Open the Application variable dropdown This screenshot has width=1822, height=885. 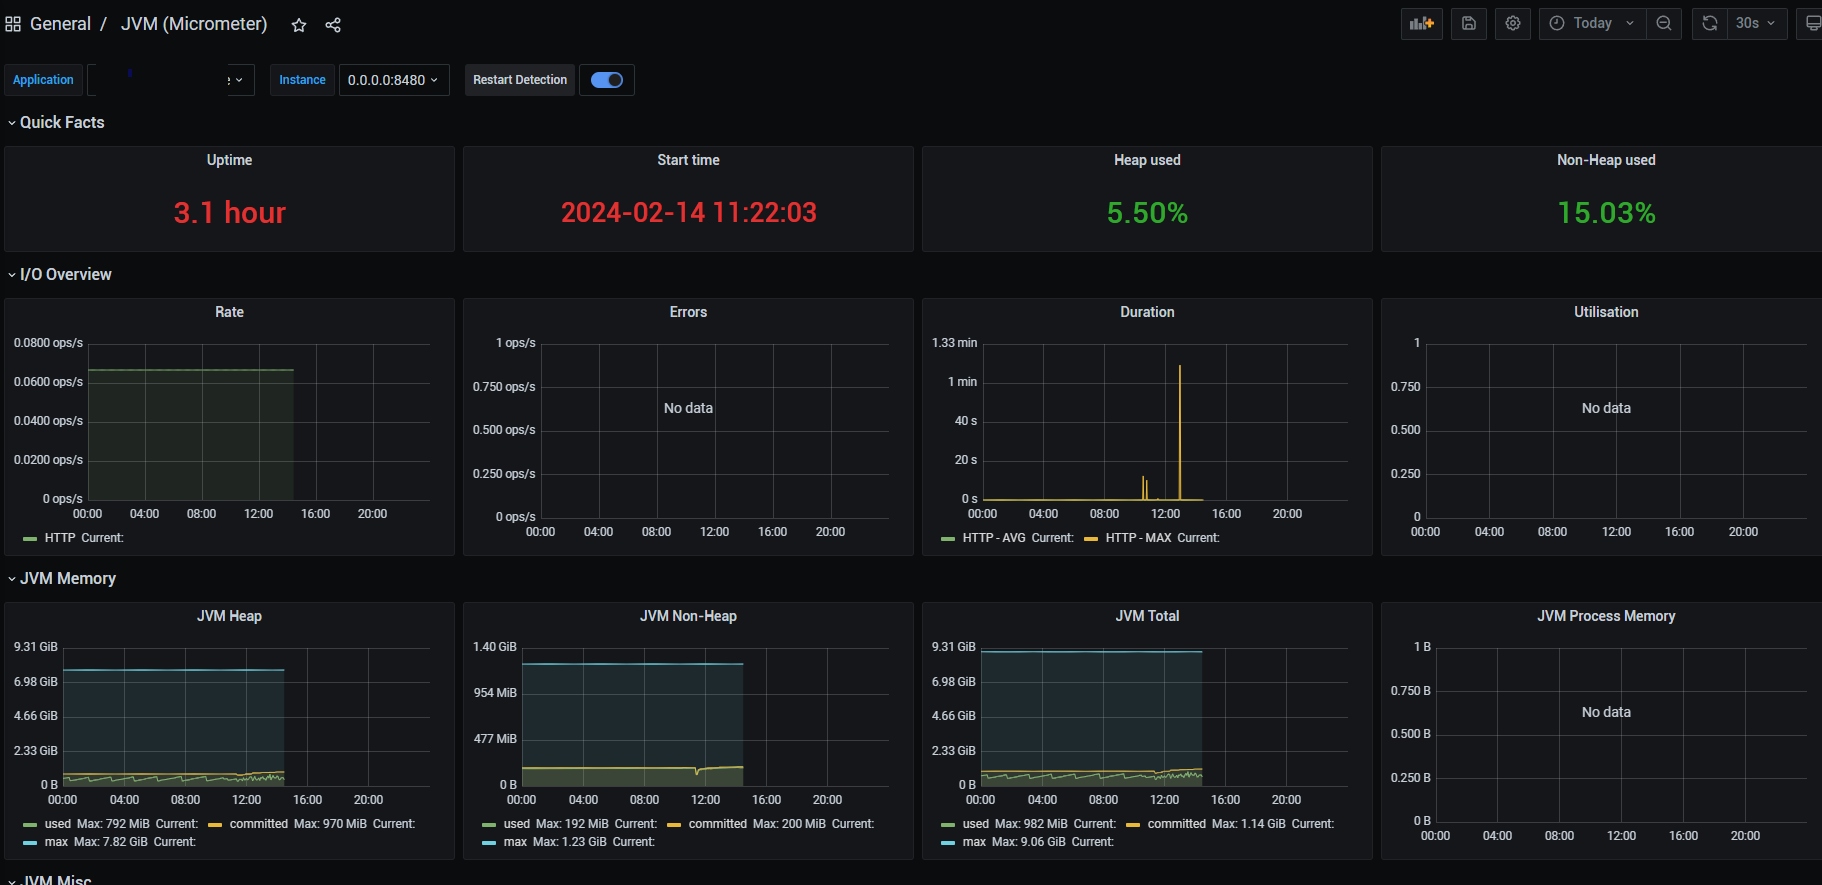click(171, 80)
